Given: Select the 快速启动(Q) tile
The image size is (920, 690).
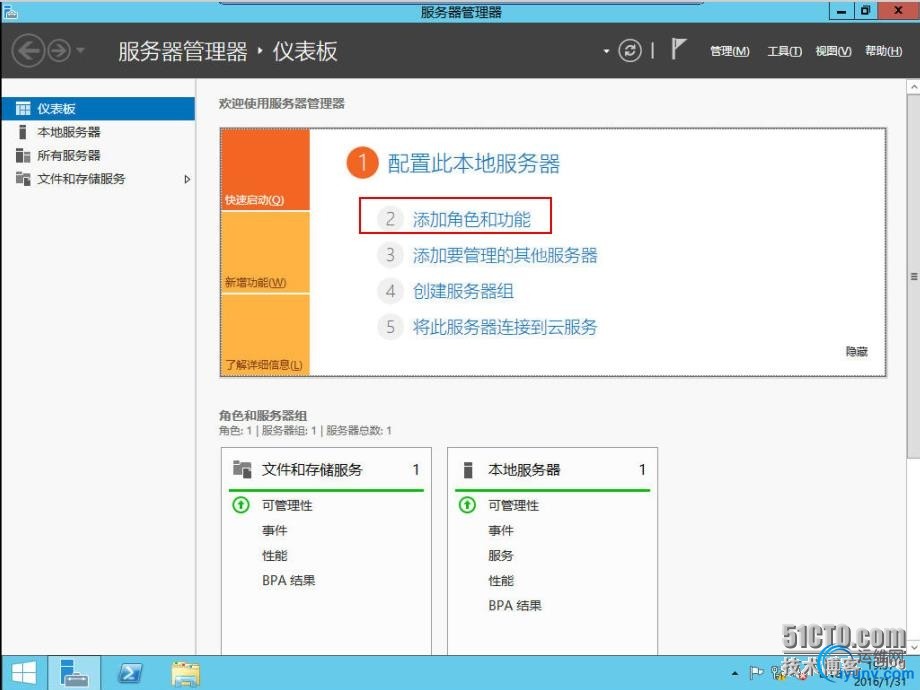Looking at the screenshot, I should [x=265, y=170].
